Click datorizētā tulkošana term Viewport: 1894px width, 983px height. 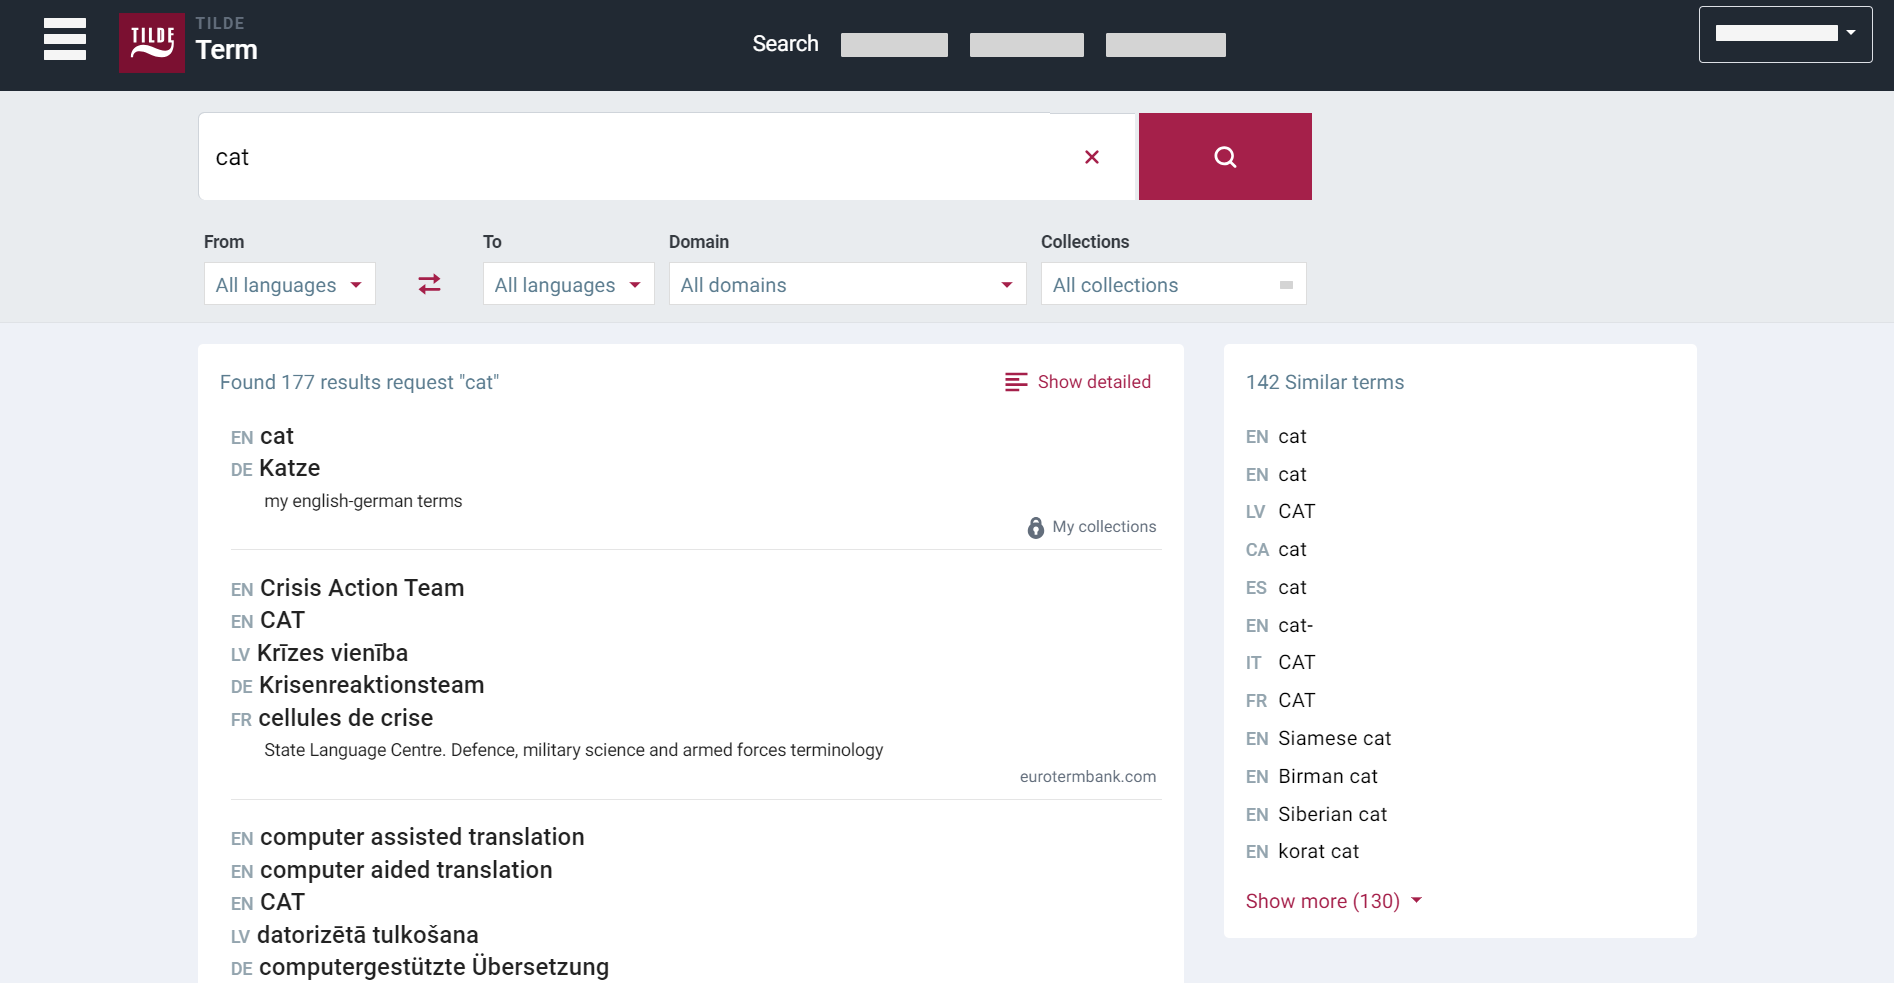coord(367,935)
